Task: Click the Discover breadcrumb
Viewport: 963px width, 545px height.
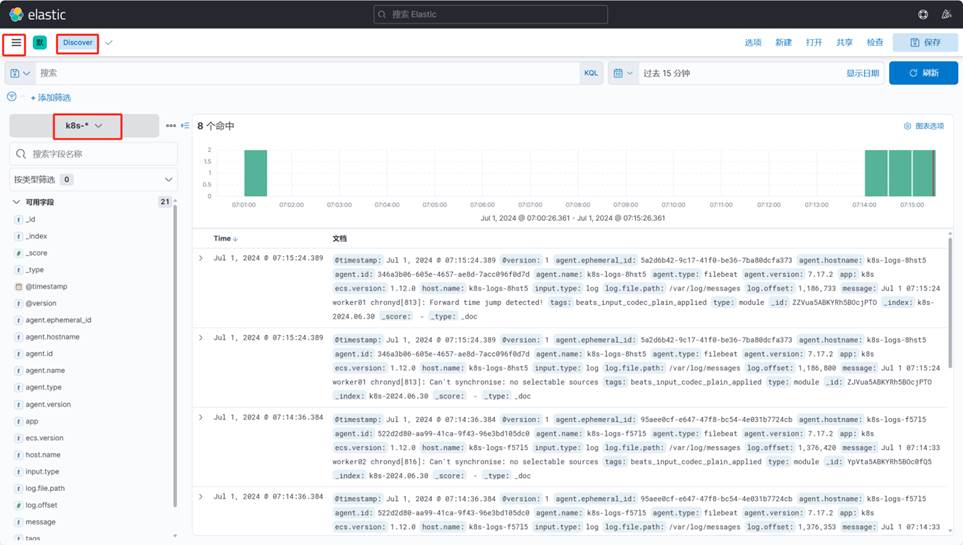Action: click(78, 42)
